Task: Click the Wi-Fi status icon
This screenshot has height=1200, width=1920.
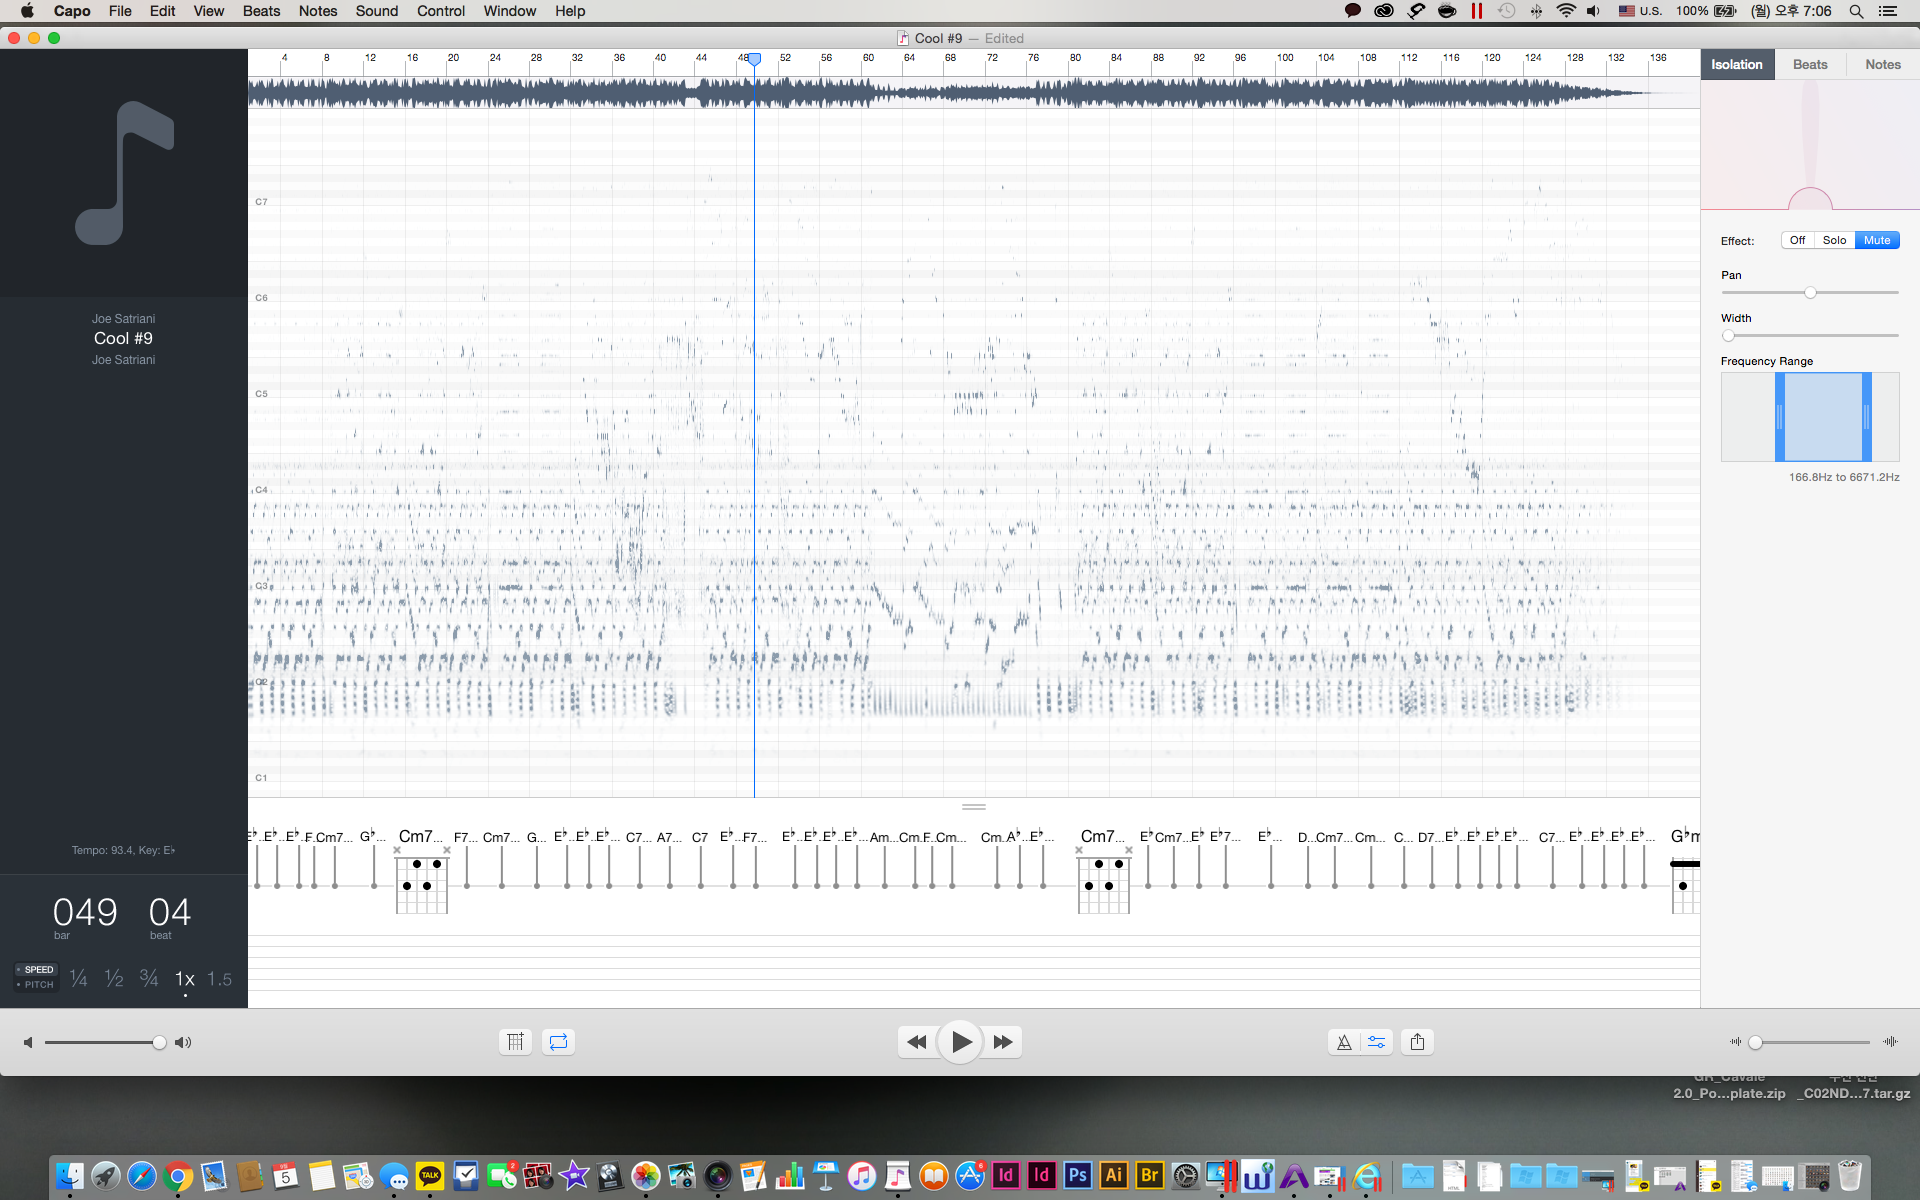Action: [x=1566, y=11]
